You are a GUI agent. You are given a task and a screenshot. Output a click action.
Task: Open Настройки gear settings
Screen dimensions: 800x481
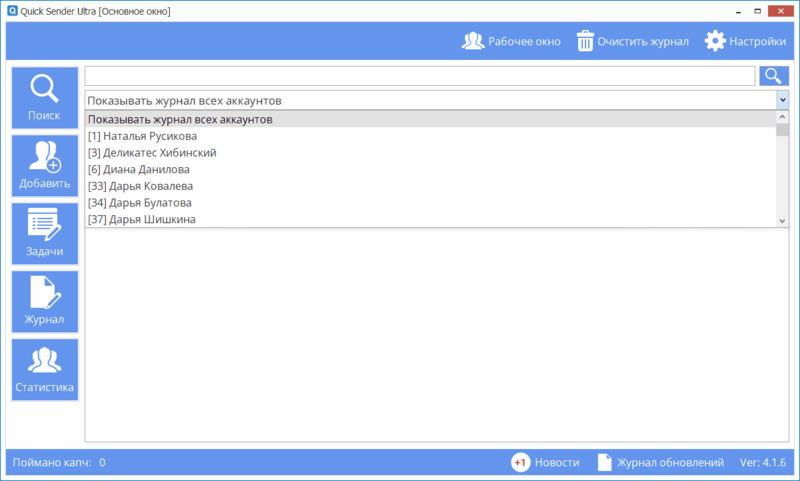pyautogui.click(x=715, y=42)
